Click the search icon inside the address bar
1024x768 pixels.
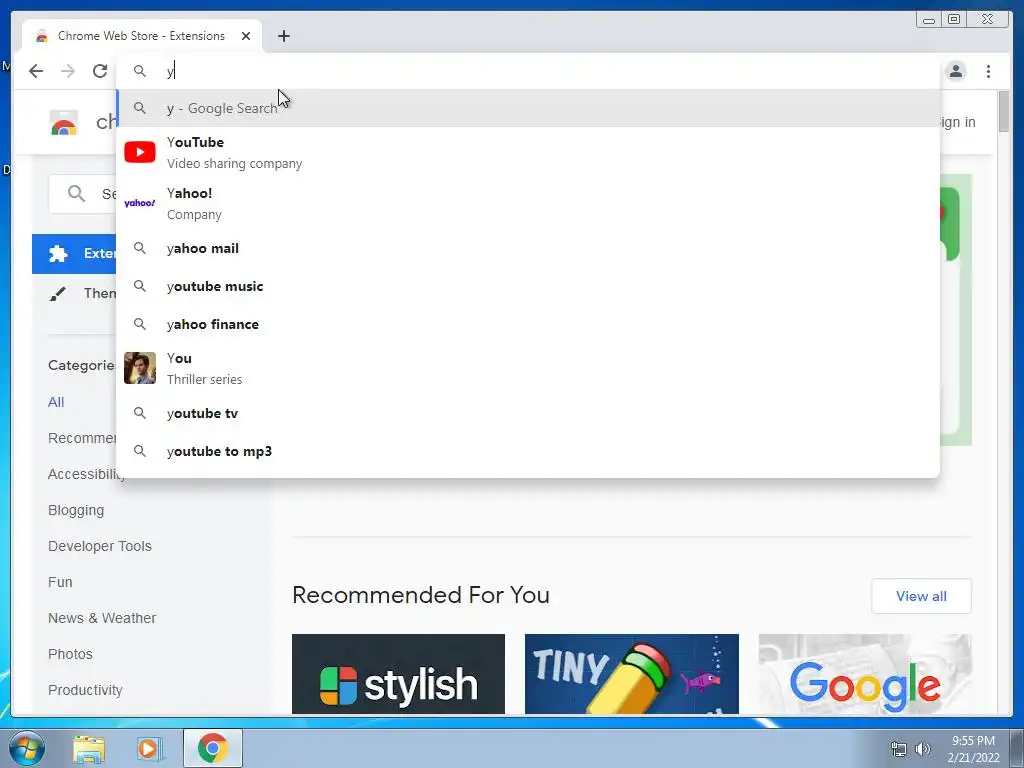140,71
